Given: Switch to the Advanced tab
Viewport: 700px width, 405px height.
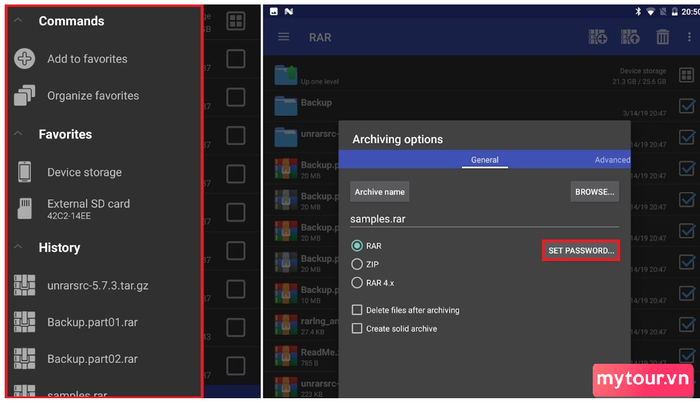Looking at the screenshot, I should [612, 160].
